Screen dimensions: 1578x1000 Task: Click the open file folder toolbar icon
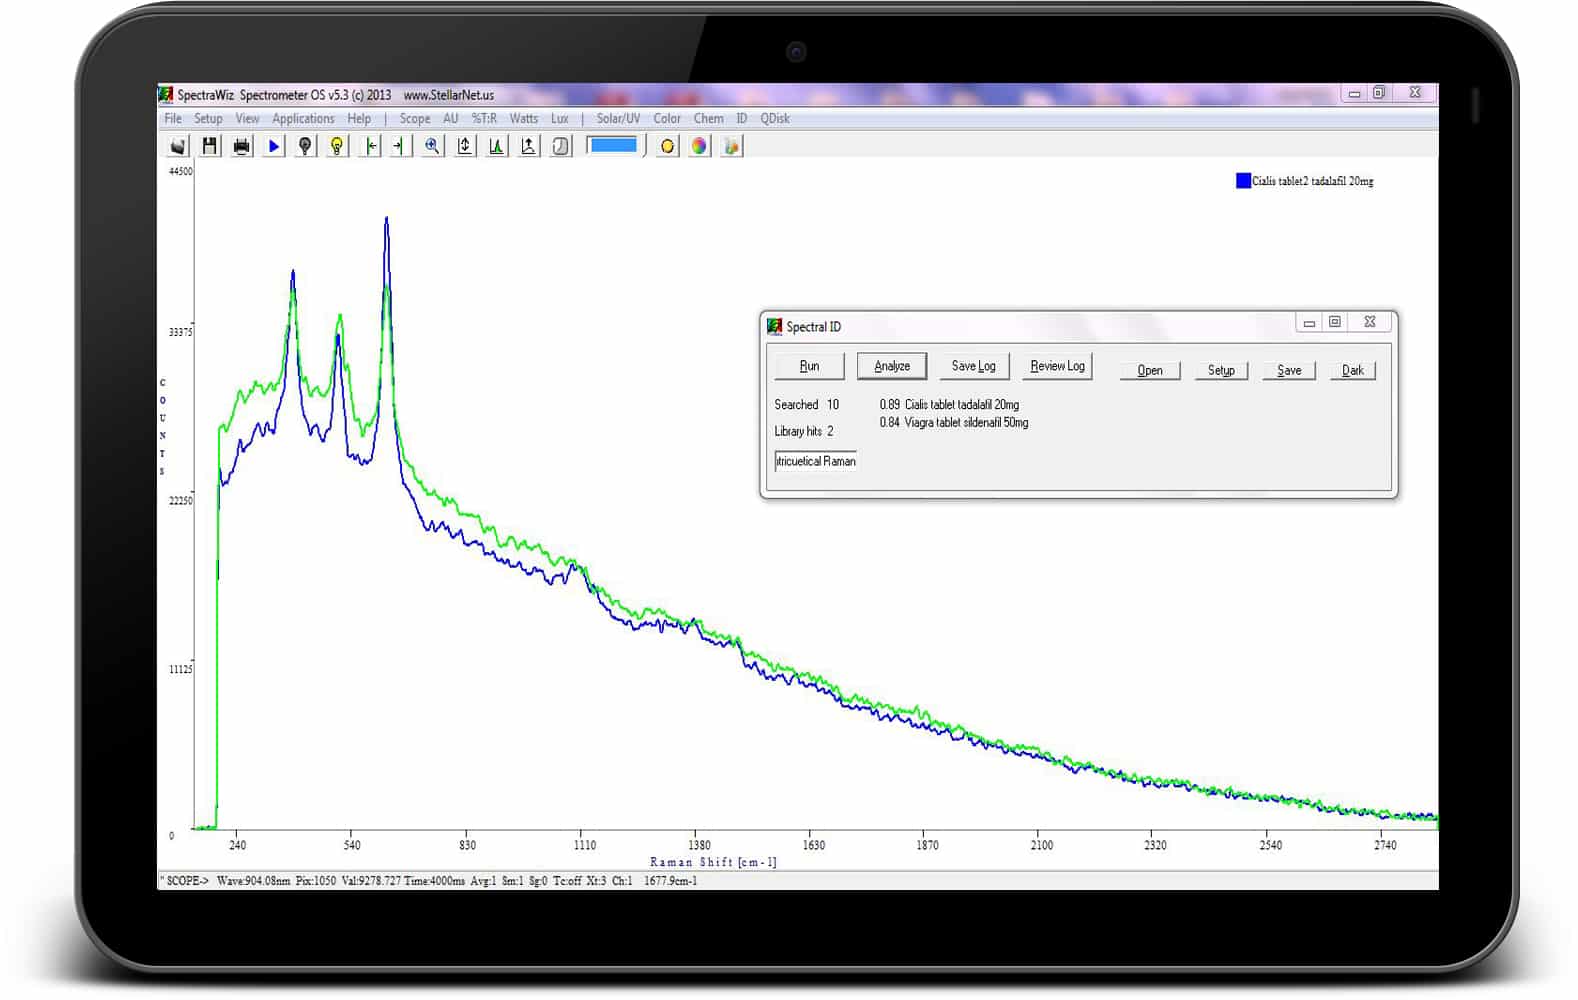(178, 146)
